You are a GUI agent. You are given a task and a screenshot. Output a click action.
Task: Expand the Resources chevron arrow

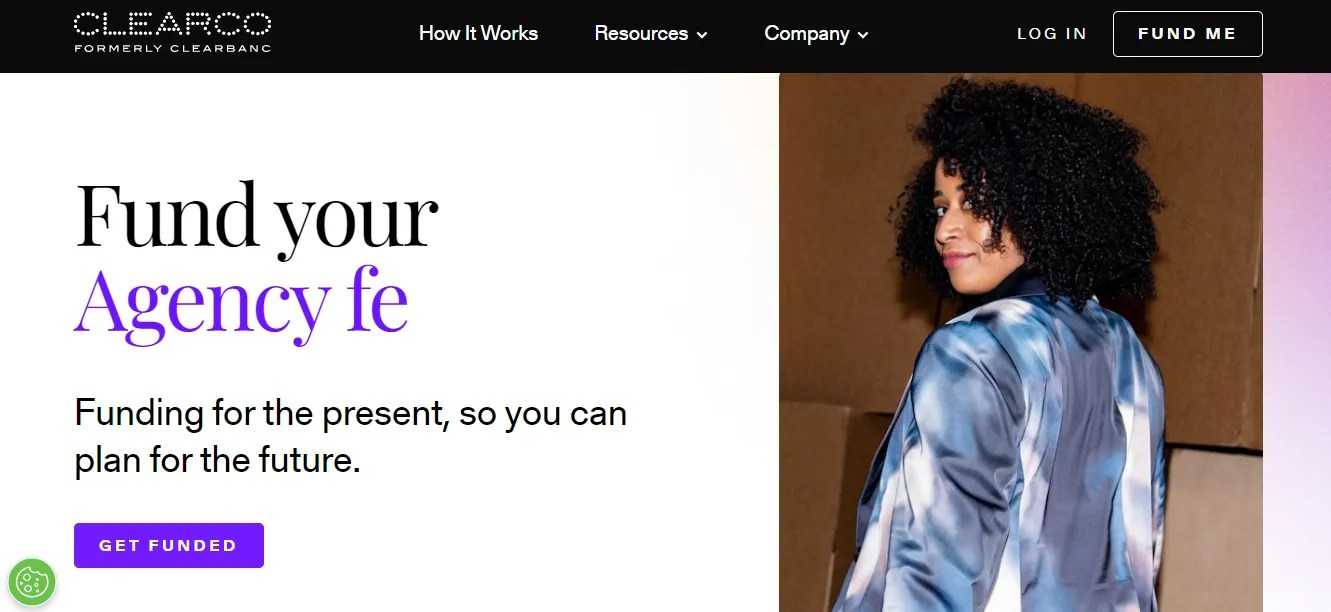tap(702, 35)
